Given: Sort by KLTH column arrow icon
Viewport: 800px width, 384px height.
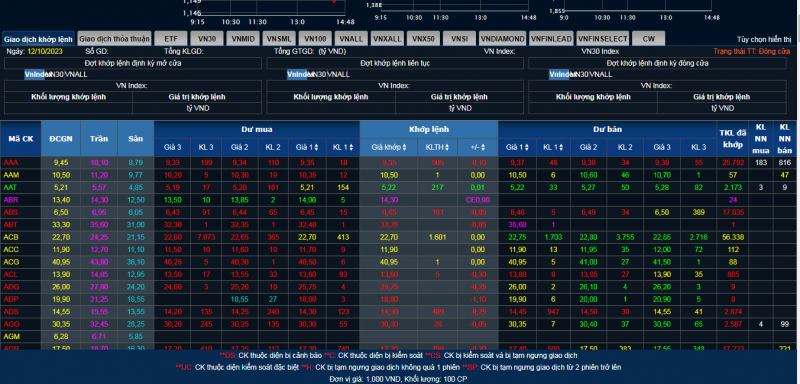Looking at the screenshot, I should 447,147.
